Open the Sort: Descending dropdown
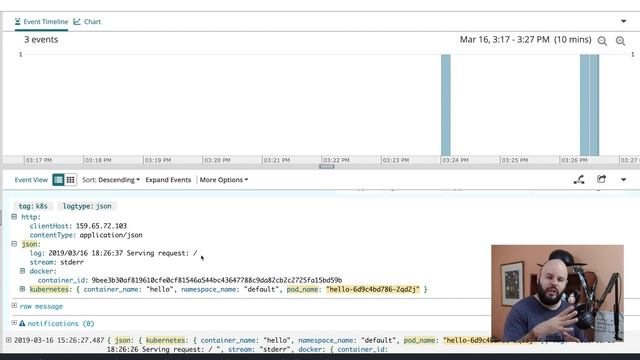The image size is (640, 360). 111,180
